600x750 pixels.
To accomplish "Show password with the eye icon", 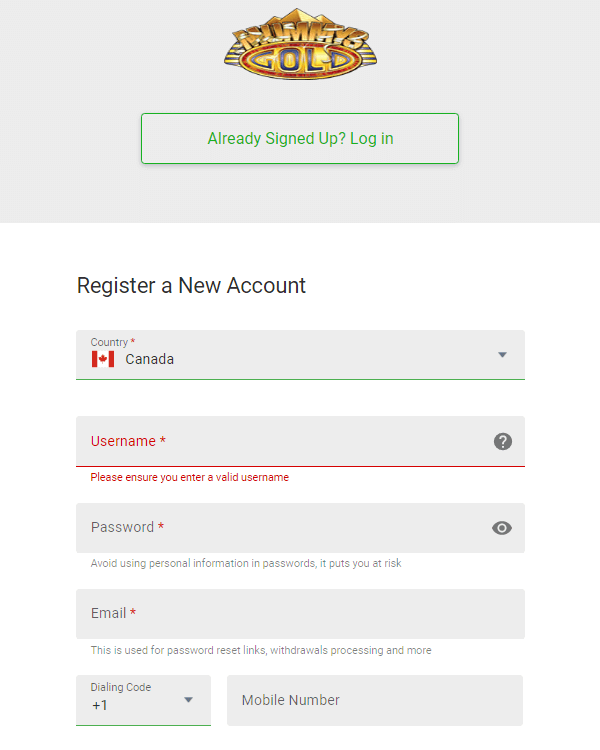I will pos(502,528).
